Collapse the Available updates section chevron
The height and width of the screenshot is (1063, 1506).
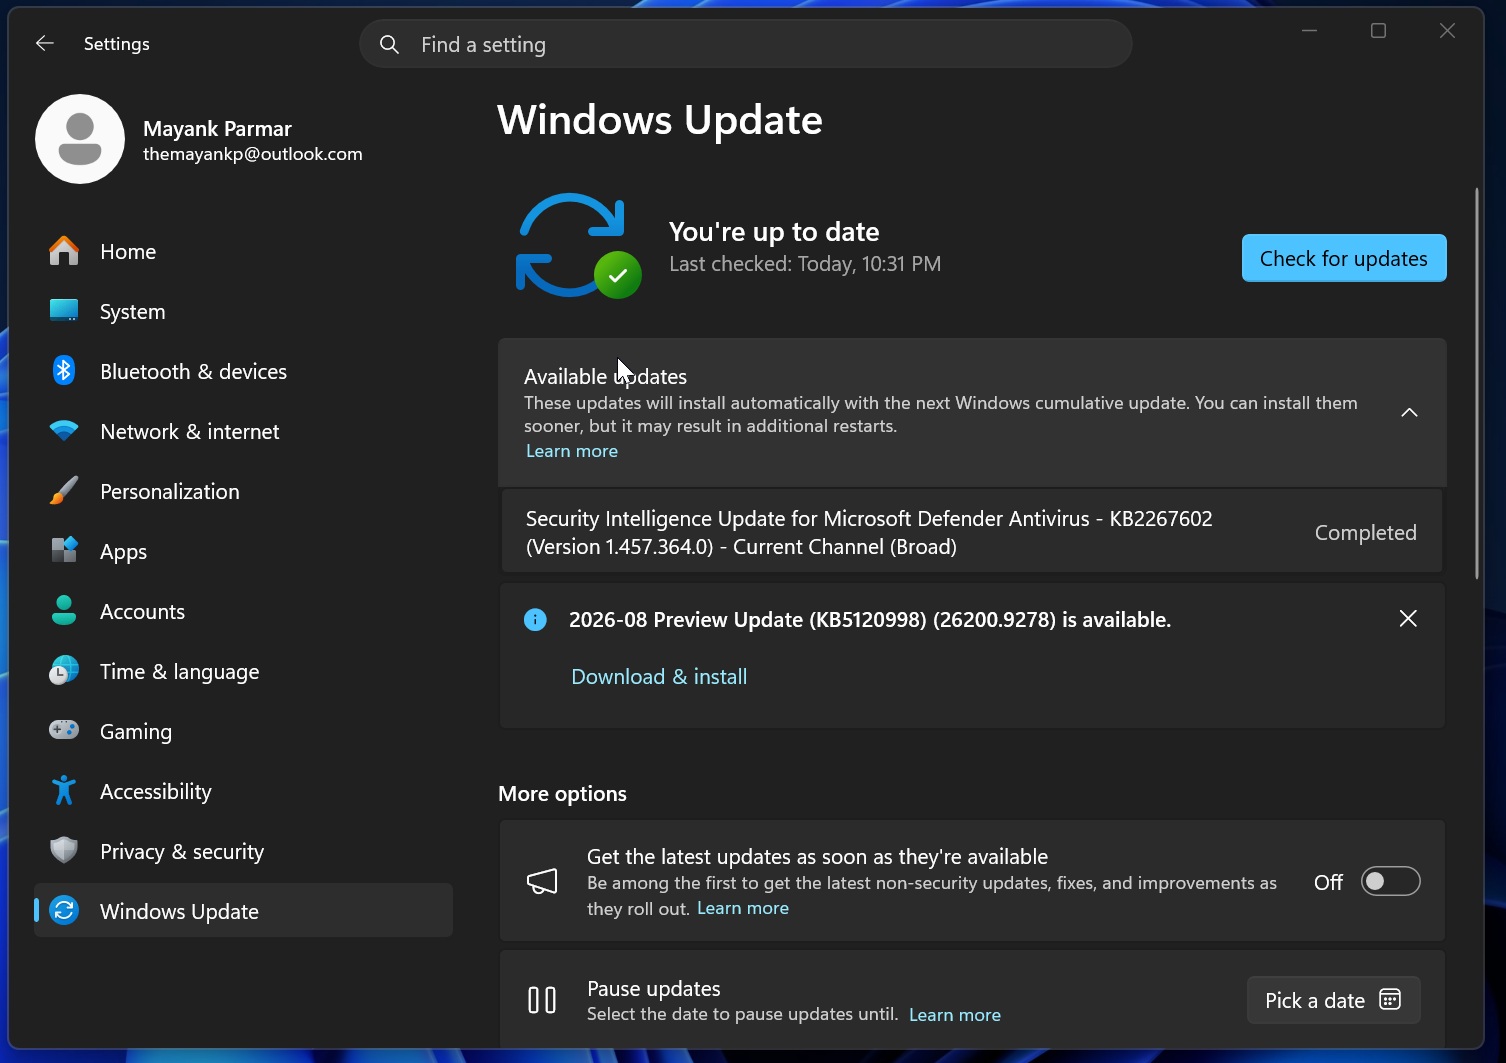[1409, 413]
